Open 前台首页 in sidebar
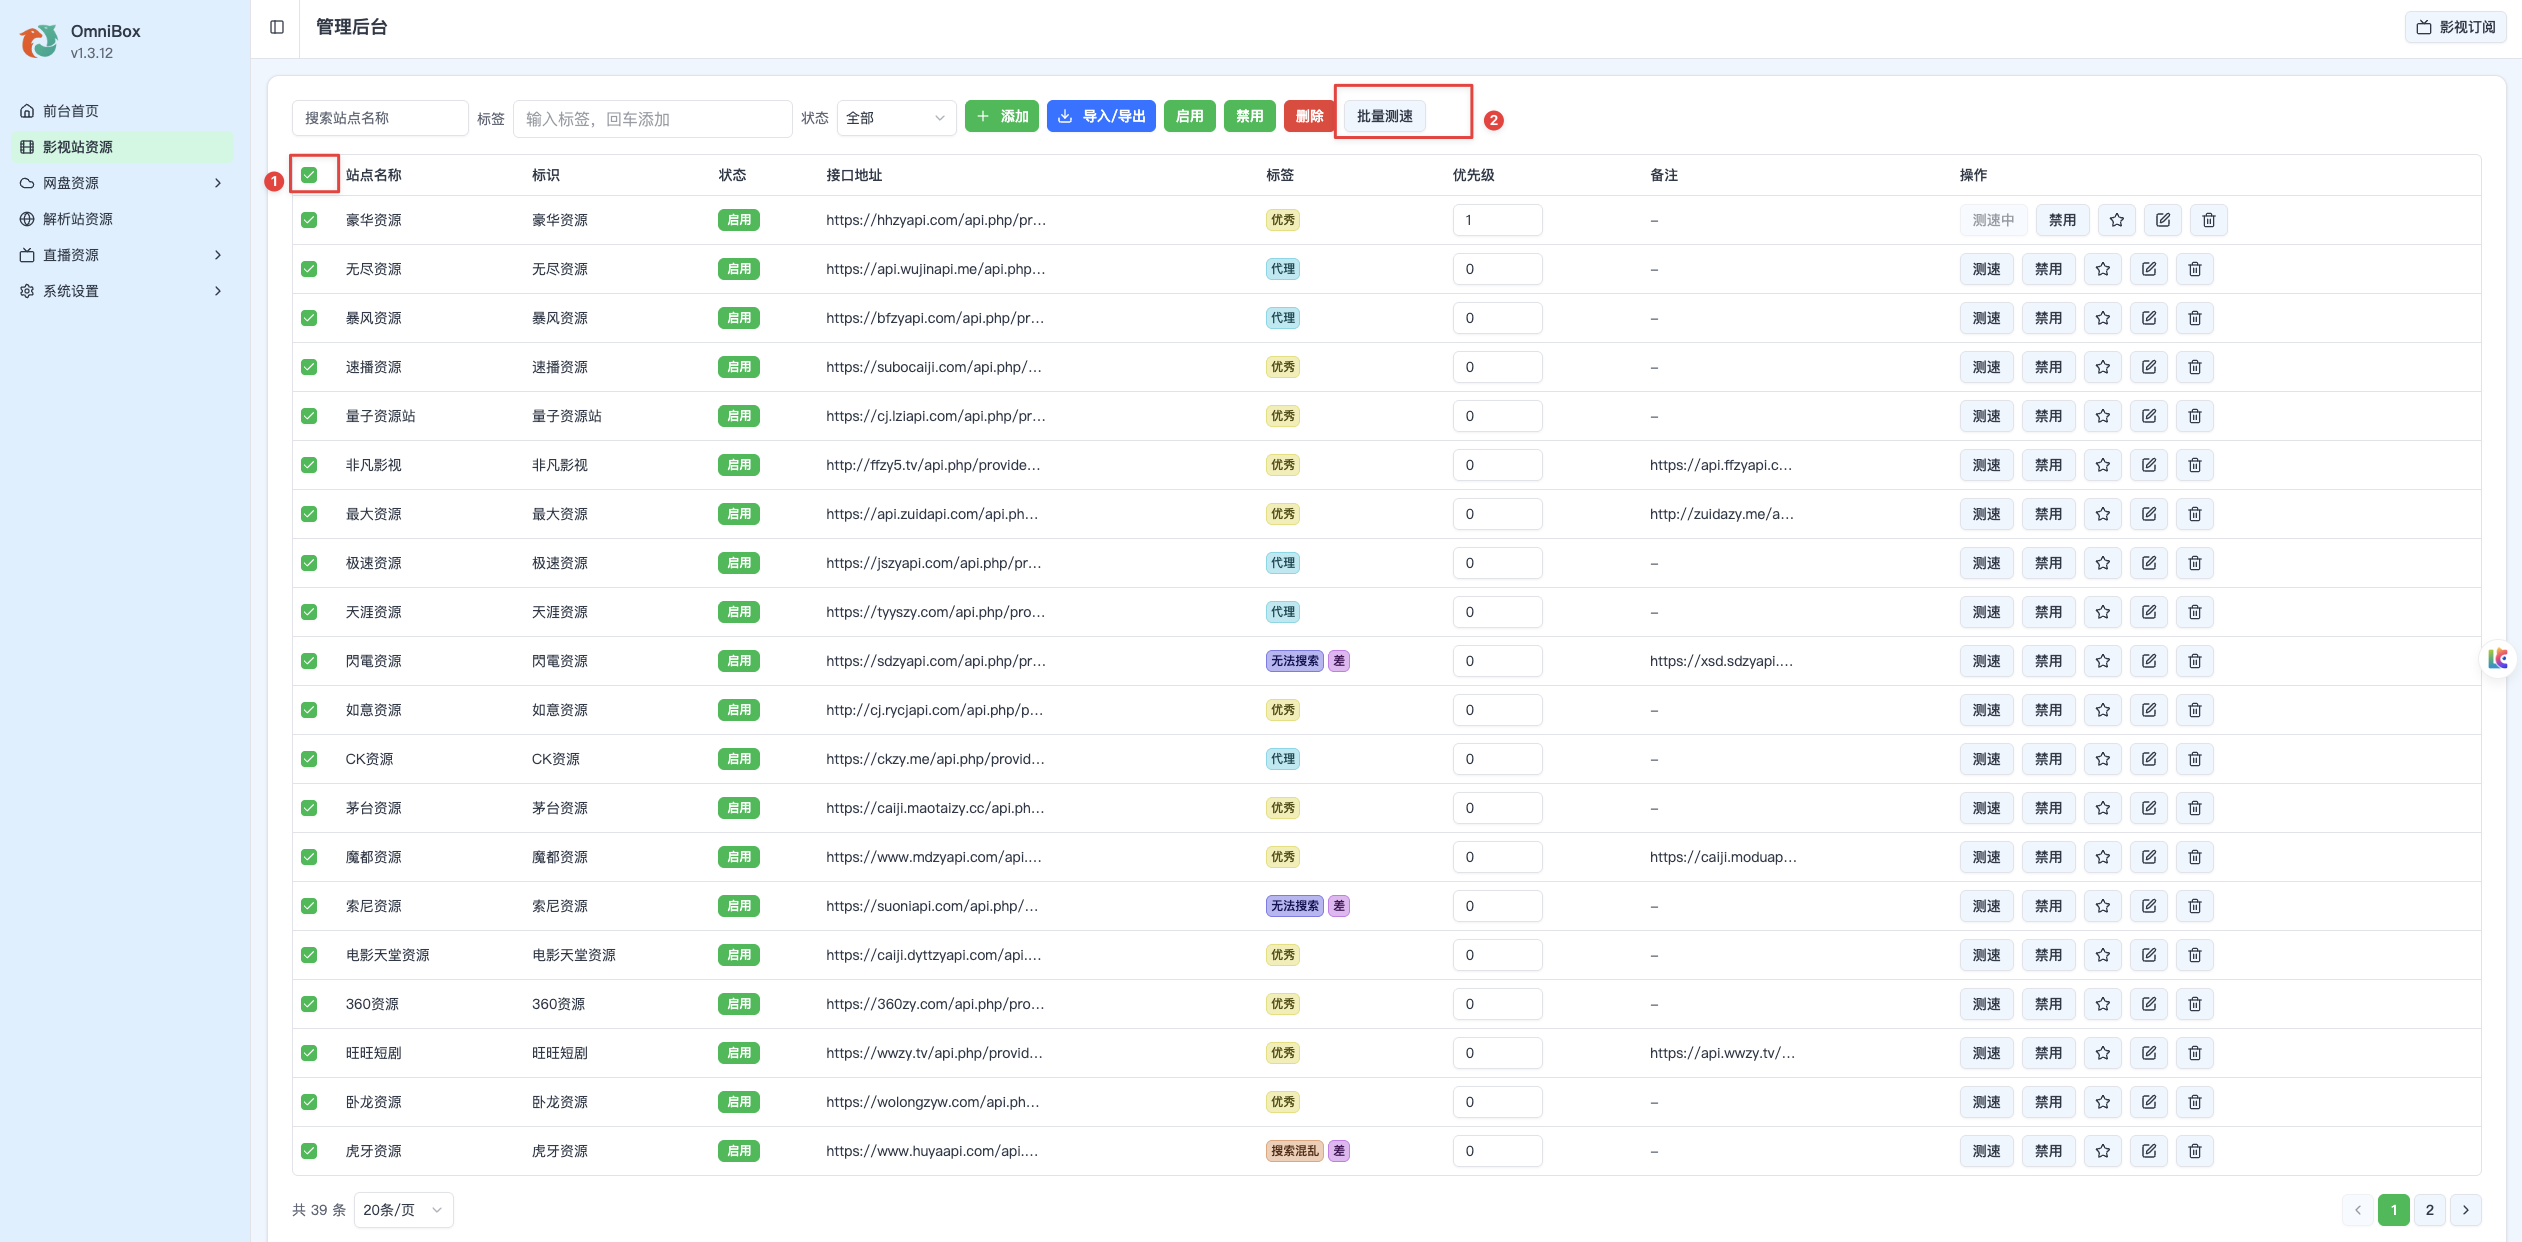This screenshot has width=2522, height=1242. pyautogui.click(x=125, y=111)
